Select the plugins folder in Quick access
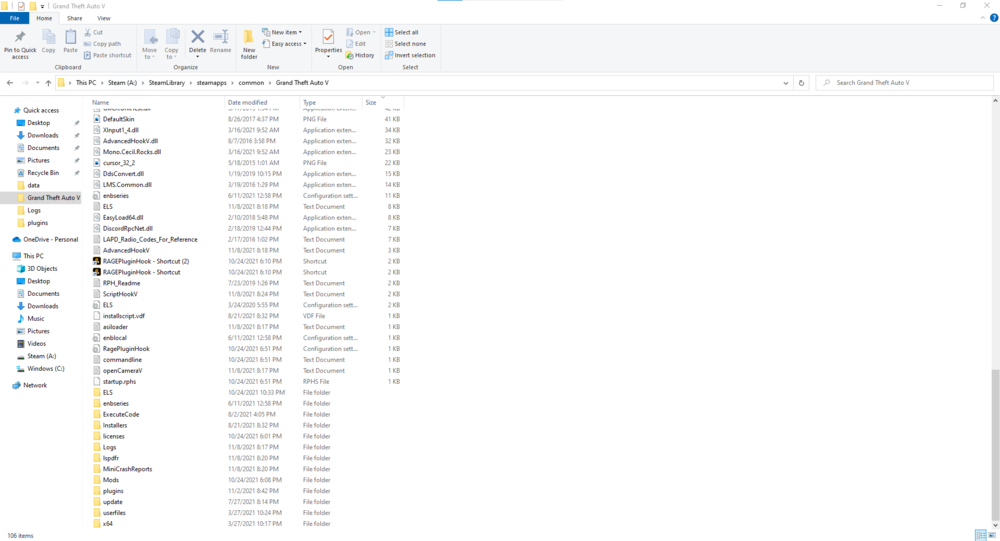This screenshot has width=1000, height=541. tap(38, 223)
